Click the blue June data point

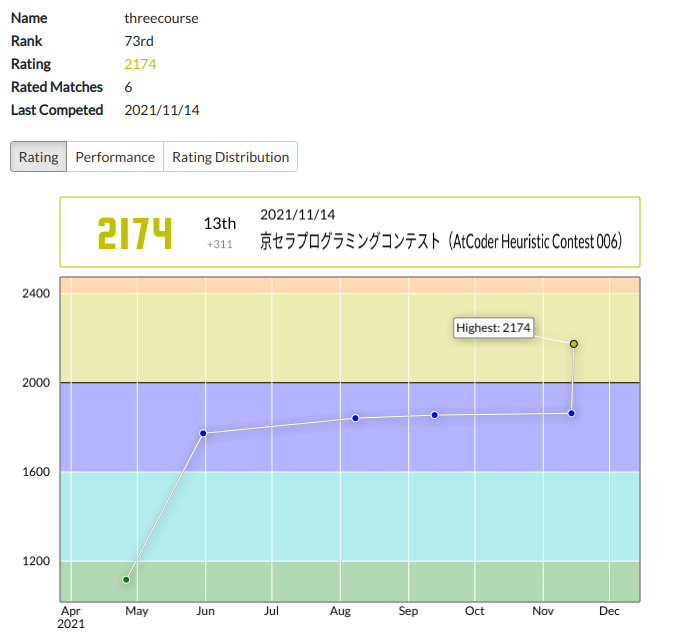[203, 433]
